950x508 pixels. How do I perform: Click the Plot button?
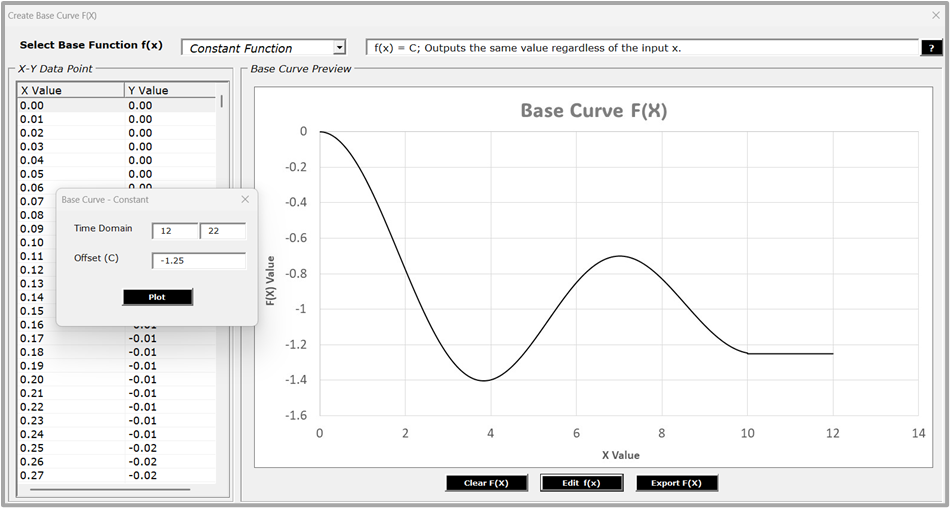coord(158,297)
